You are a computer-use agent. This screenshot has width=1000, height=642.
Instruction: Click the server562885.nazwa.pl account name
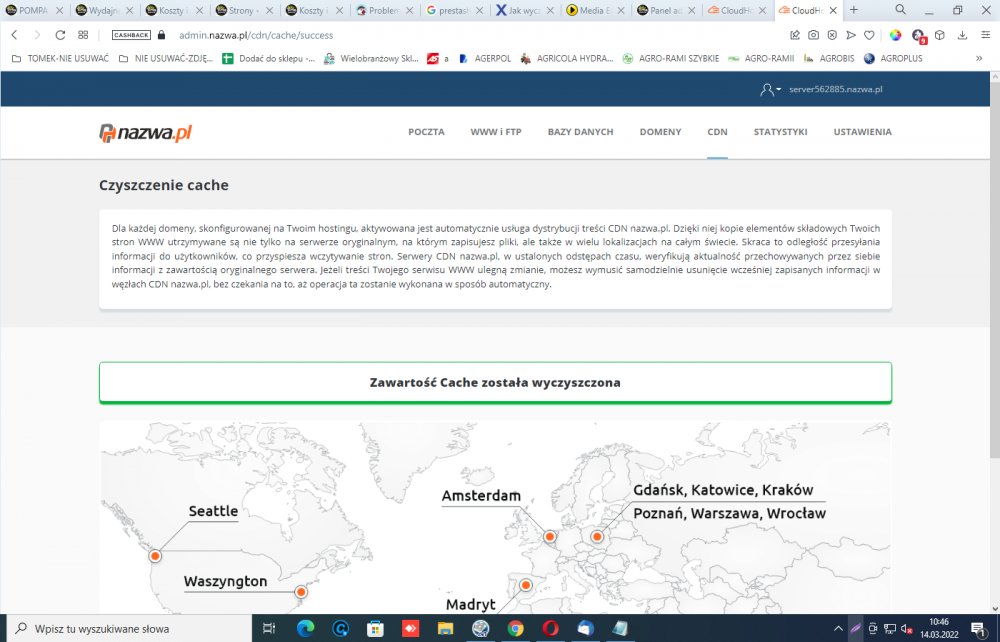point(835,89)
